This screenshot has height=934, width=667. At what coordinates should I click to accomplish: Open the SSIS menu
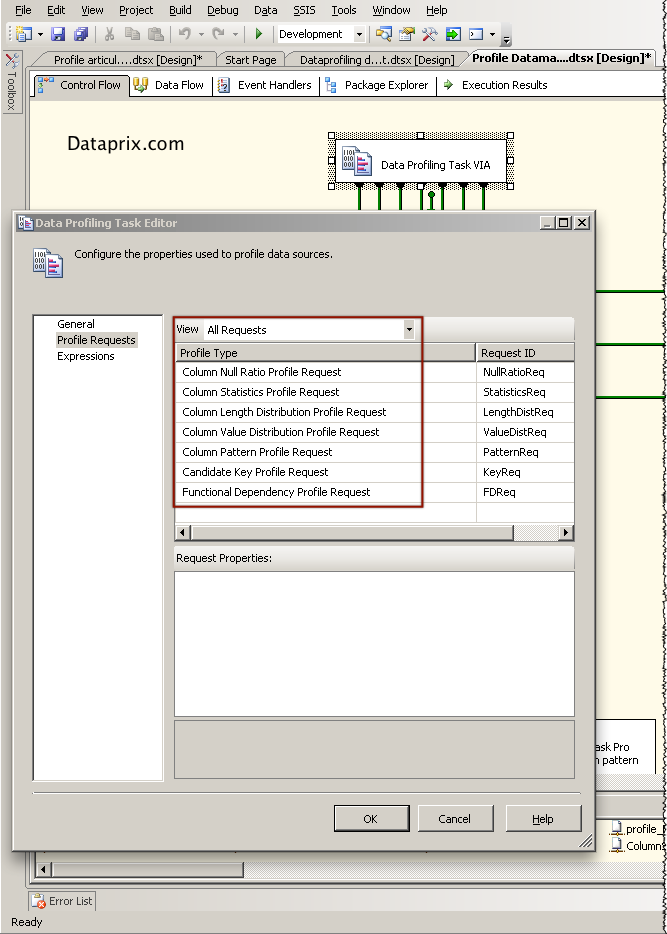304,10
